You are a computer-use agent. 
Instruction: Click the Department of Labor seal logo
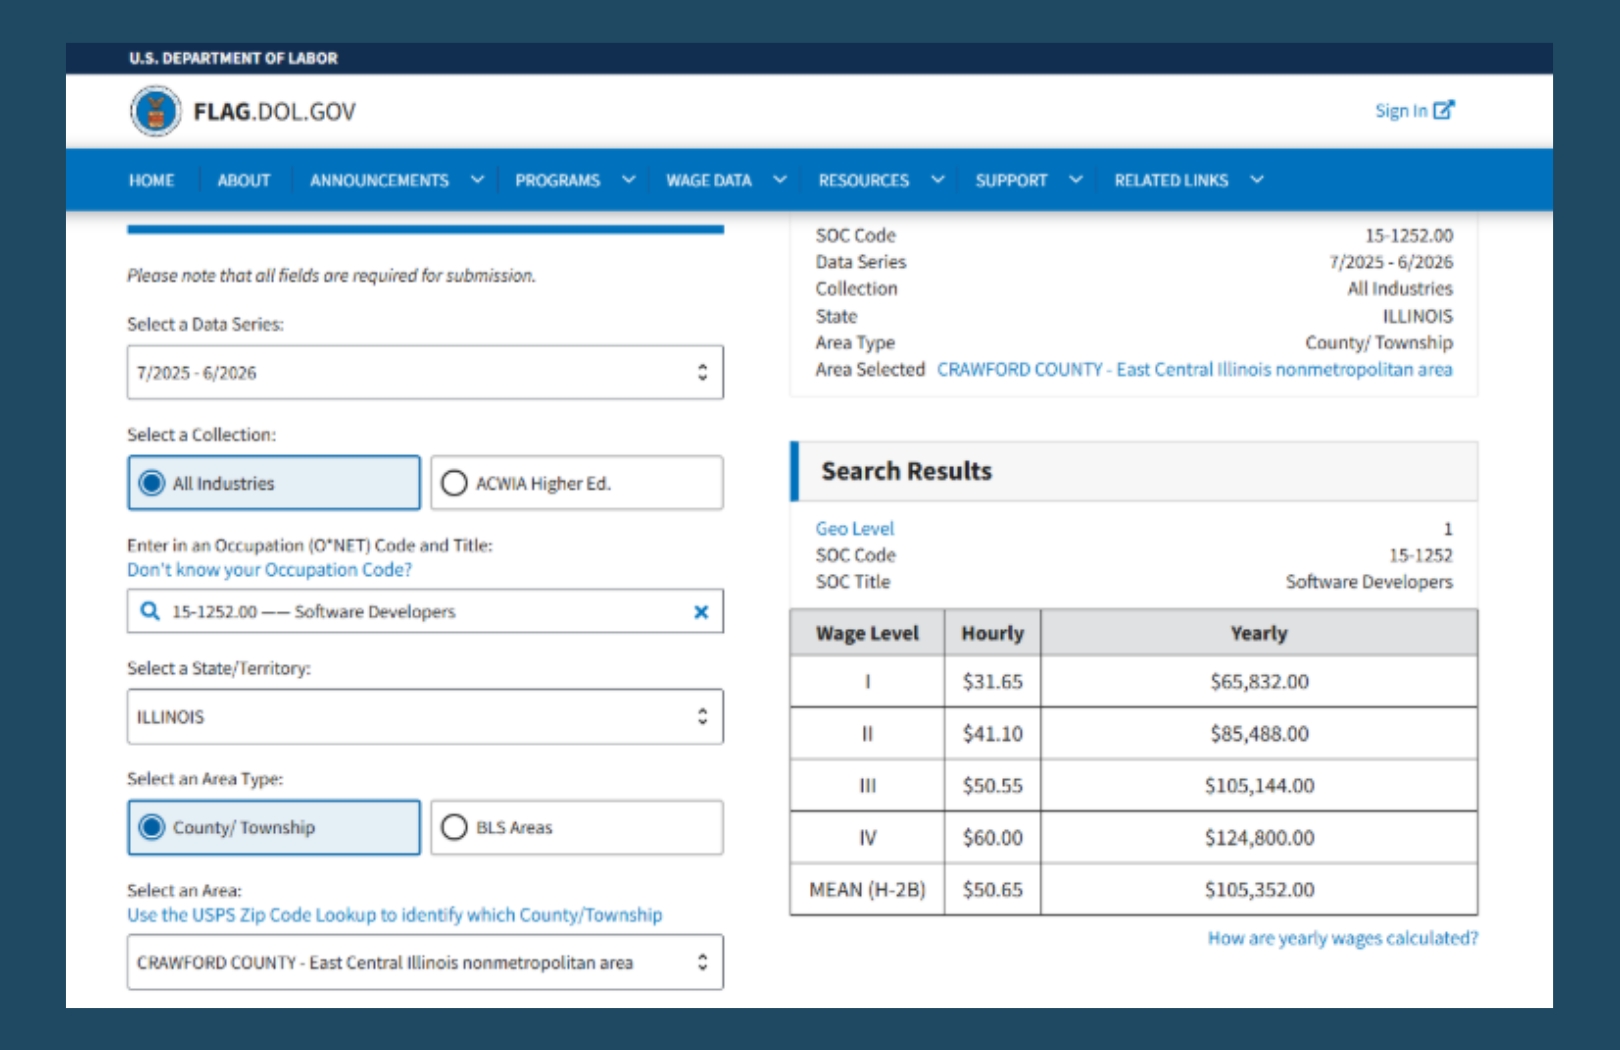pos(155,111)
